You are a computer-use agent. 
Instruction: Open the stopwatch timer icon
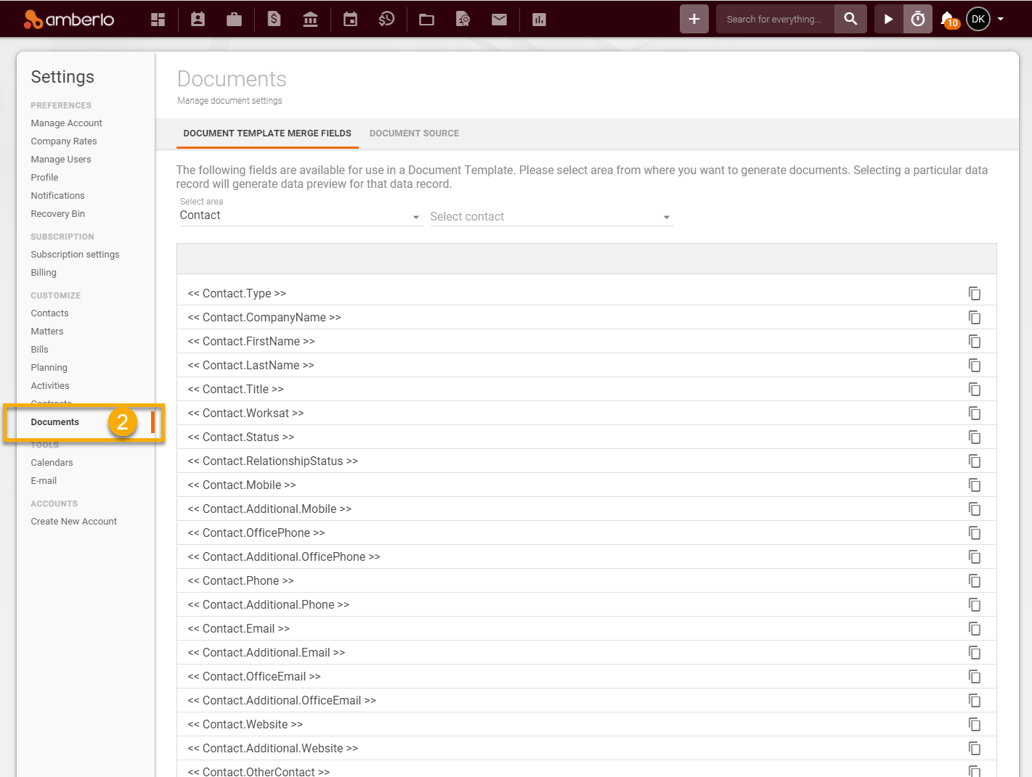917,19
